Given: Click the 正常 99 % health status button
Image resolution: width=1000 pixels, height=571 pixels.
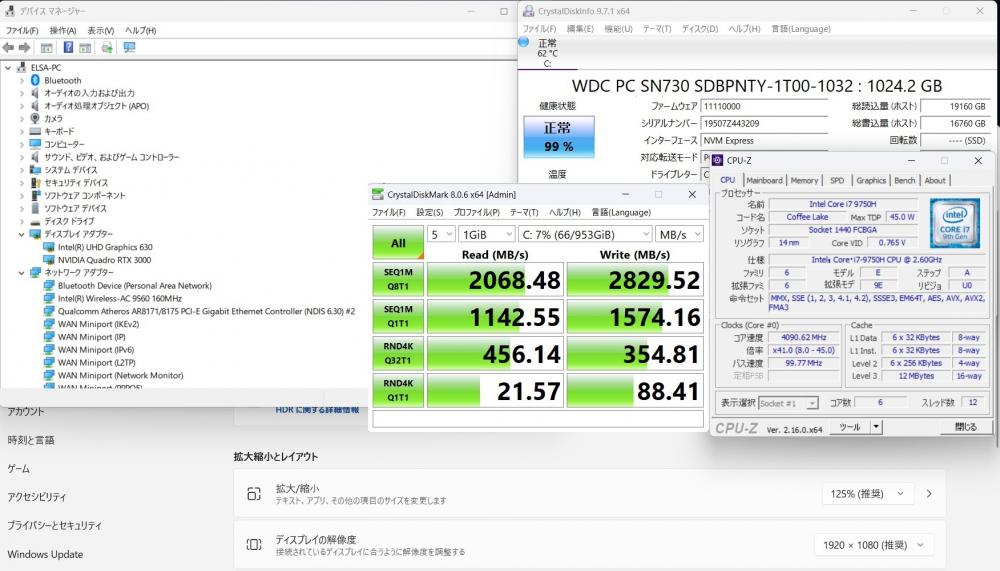Looking at the screenshot, I should pos(559,137).
